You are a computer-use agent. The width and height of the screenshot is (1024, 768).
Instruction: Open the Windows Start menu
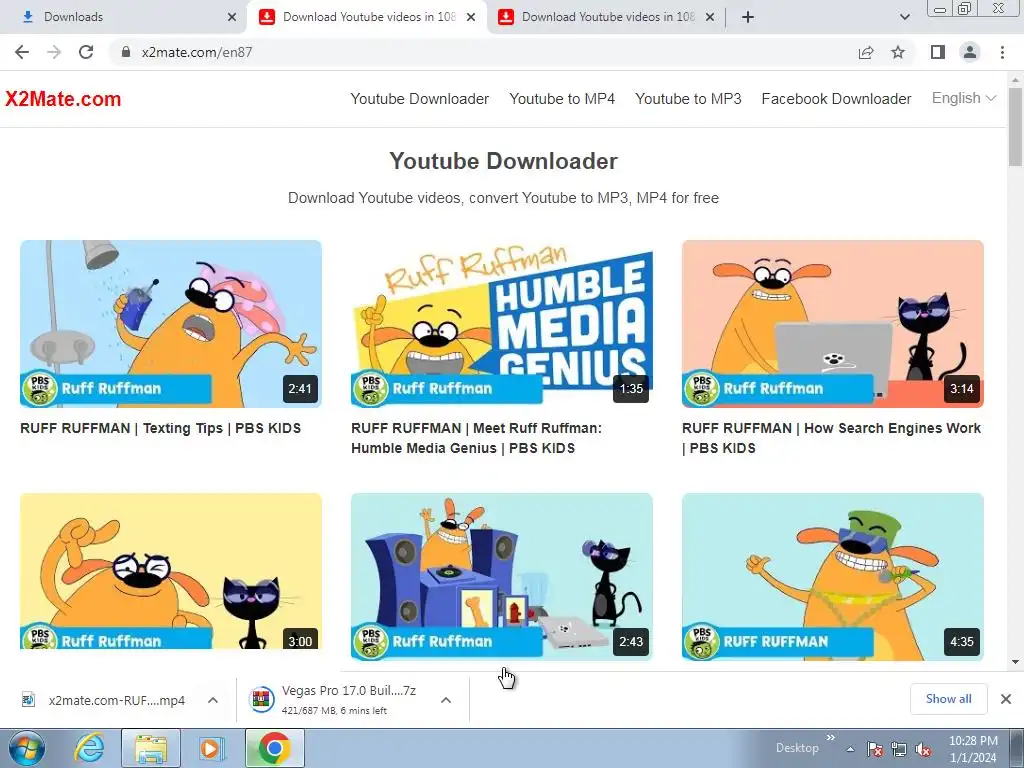pos(26,748)
